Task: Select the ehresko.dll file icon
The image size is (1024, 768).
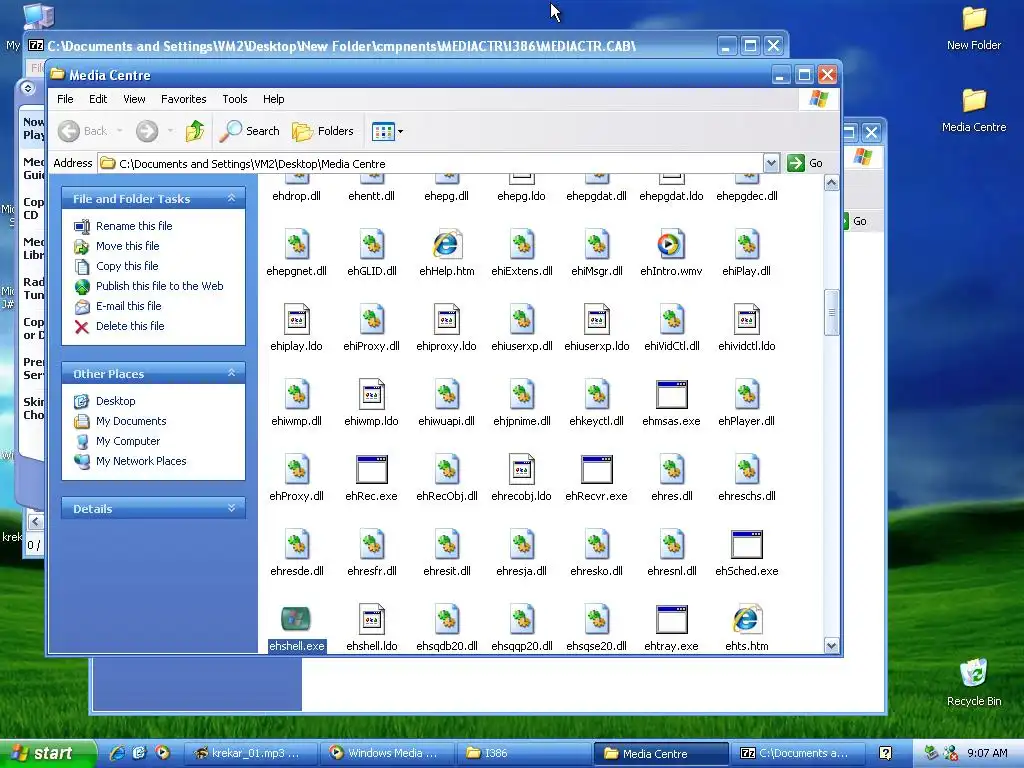Action: click(x=596, y=545)
